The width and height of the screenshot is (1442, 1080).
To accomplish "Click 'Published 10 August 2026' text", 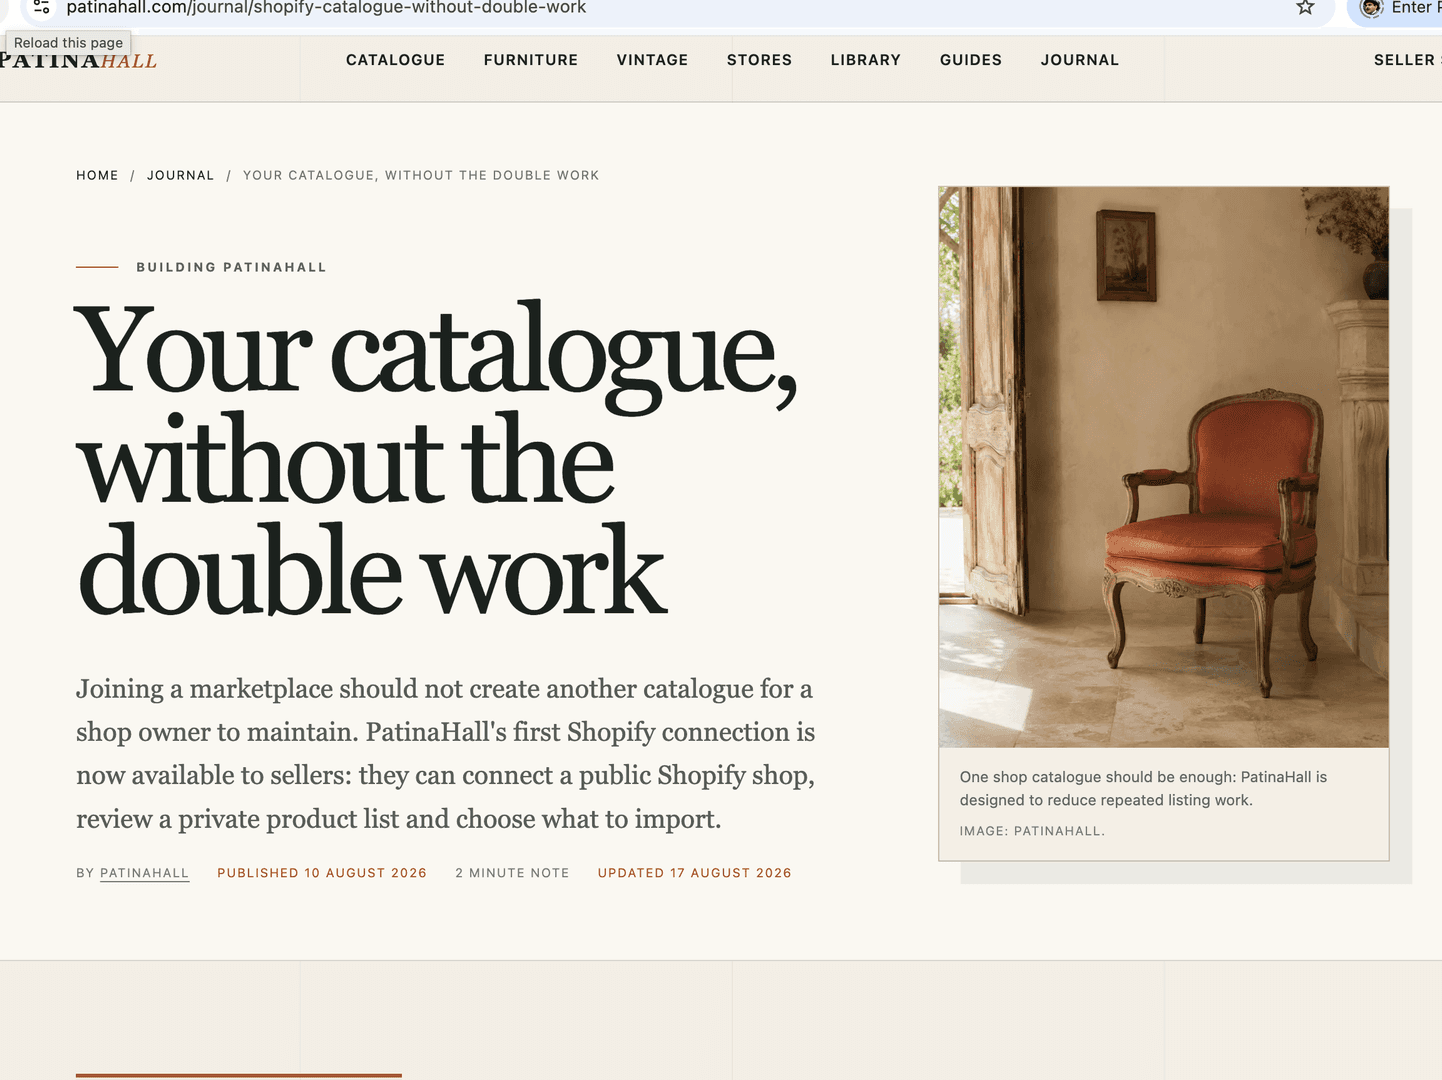I will [x=322, y=873].
